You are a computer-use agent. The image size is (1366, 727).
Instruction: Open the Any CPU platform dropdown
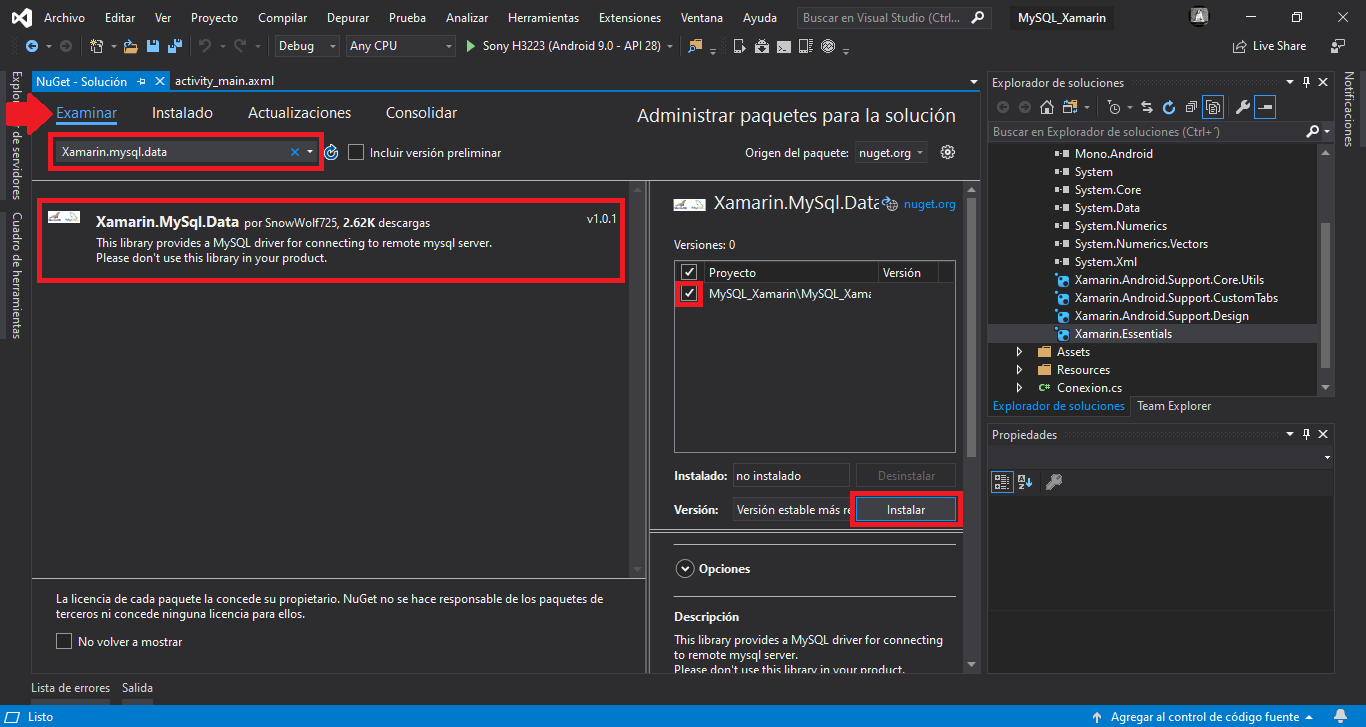pyautogui.click(x=401, y=46)
